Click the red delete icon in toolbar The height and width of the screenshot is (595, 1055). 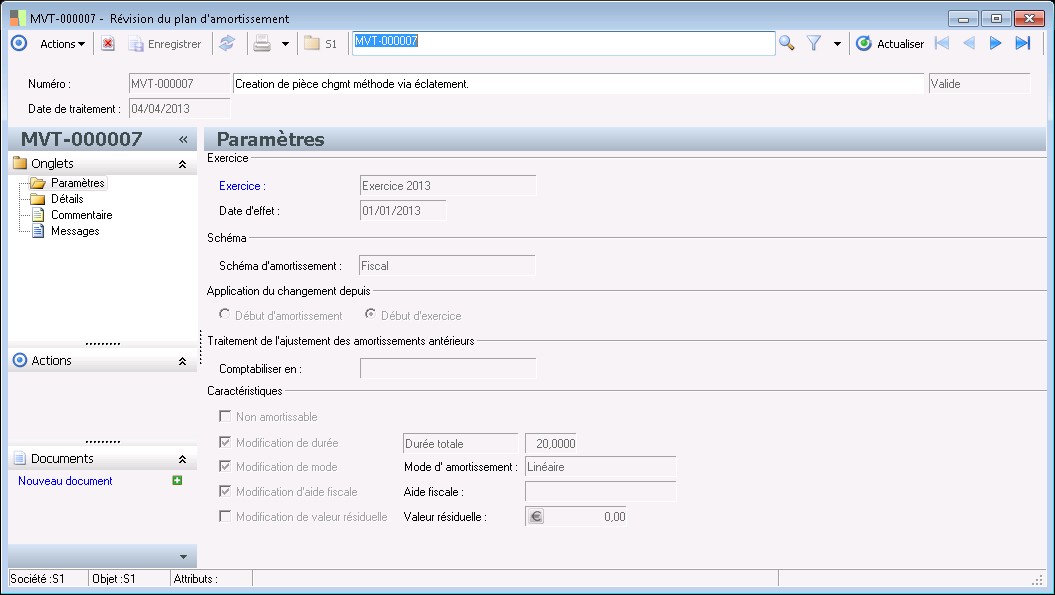click(108, 44)
